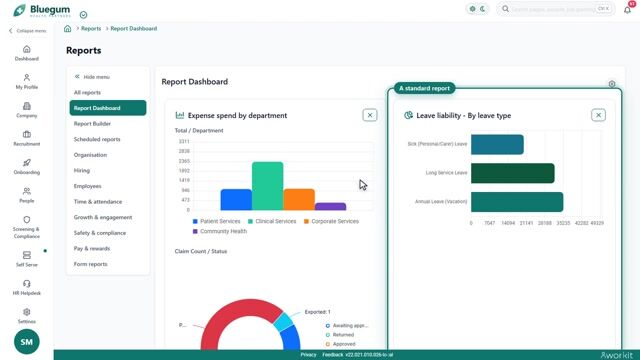Open the People section
Image resolution: width=640 pixels, height=360 pixels.
27,195
